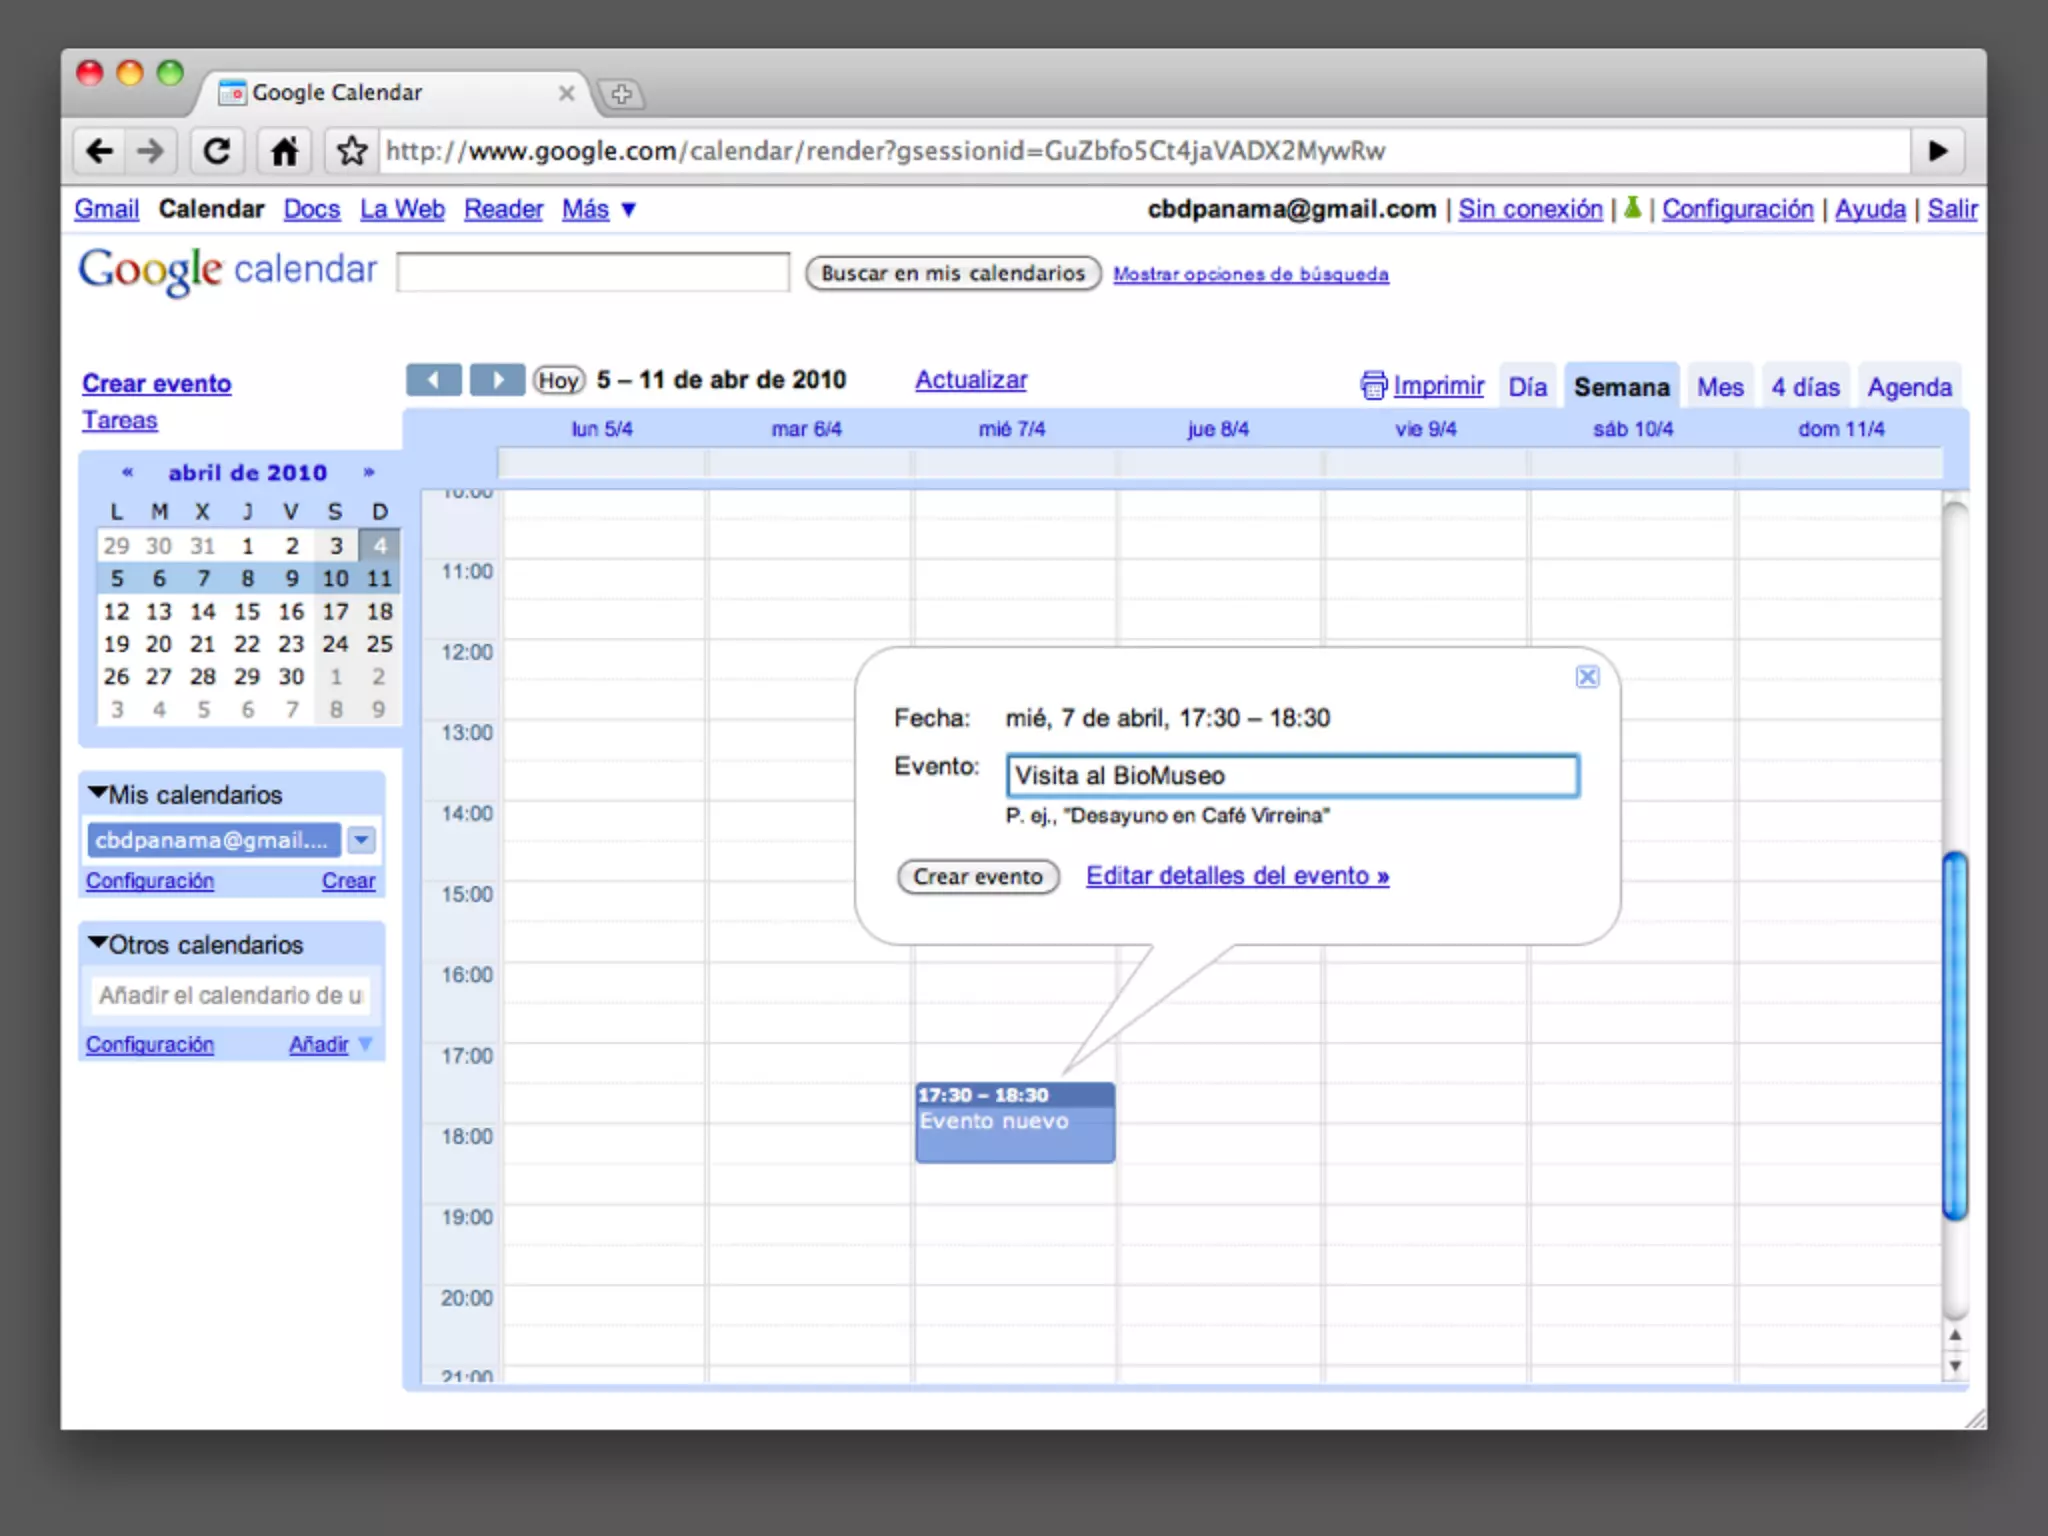Viewport: 2048px width, 1536px height.
Task: Select April 15 in the mini calendar
Action: point(247,611)
